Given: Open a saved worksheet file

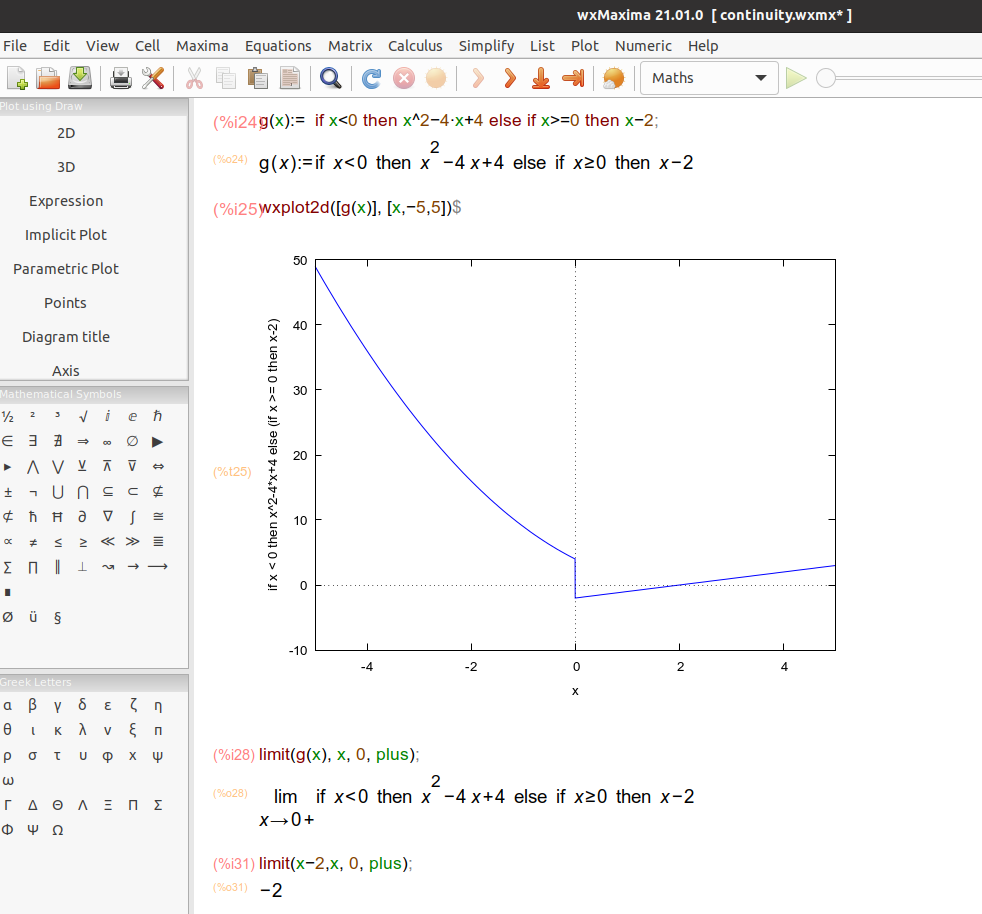Looking at the screenshot, I should (x=48, y=78).
